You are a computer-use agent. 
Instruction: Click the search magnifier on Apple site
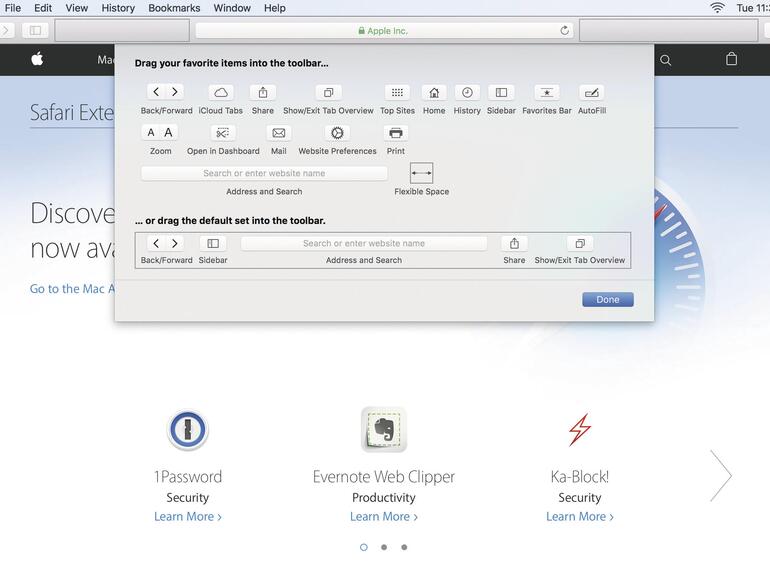click(665, 60)
